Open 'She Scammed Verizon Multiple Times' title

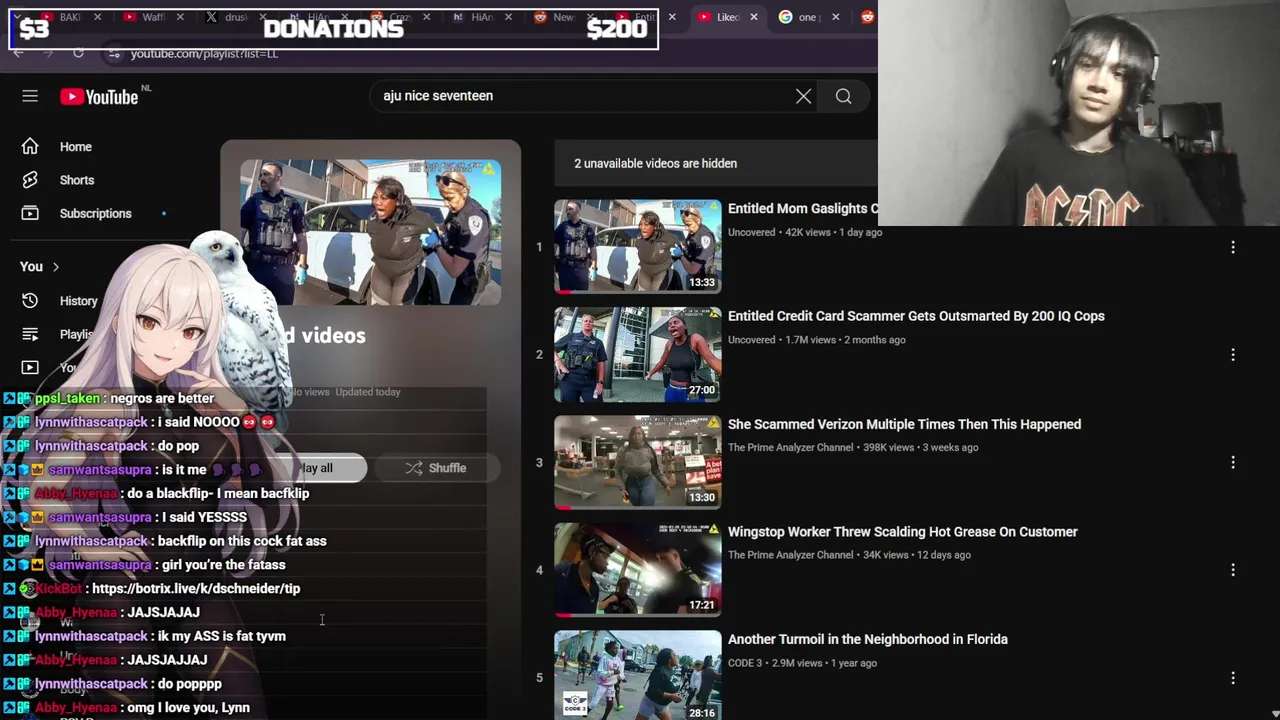coord(904,424)
